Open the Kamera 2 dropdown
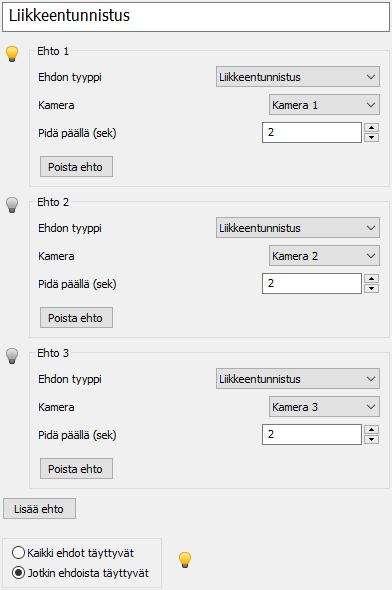The width and height of the screenshot is (392, 590). point(324,256)
